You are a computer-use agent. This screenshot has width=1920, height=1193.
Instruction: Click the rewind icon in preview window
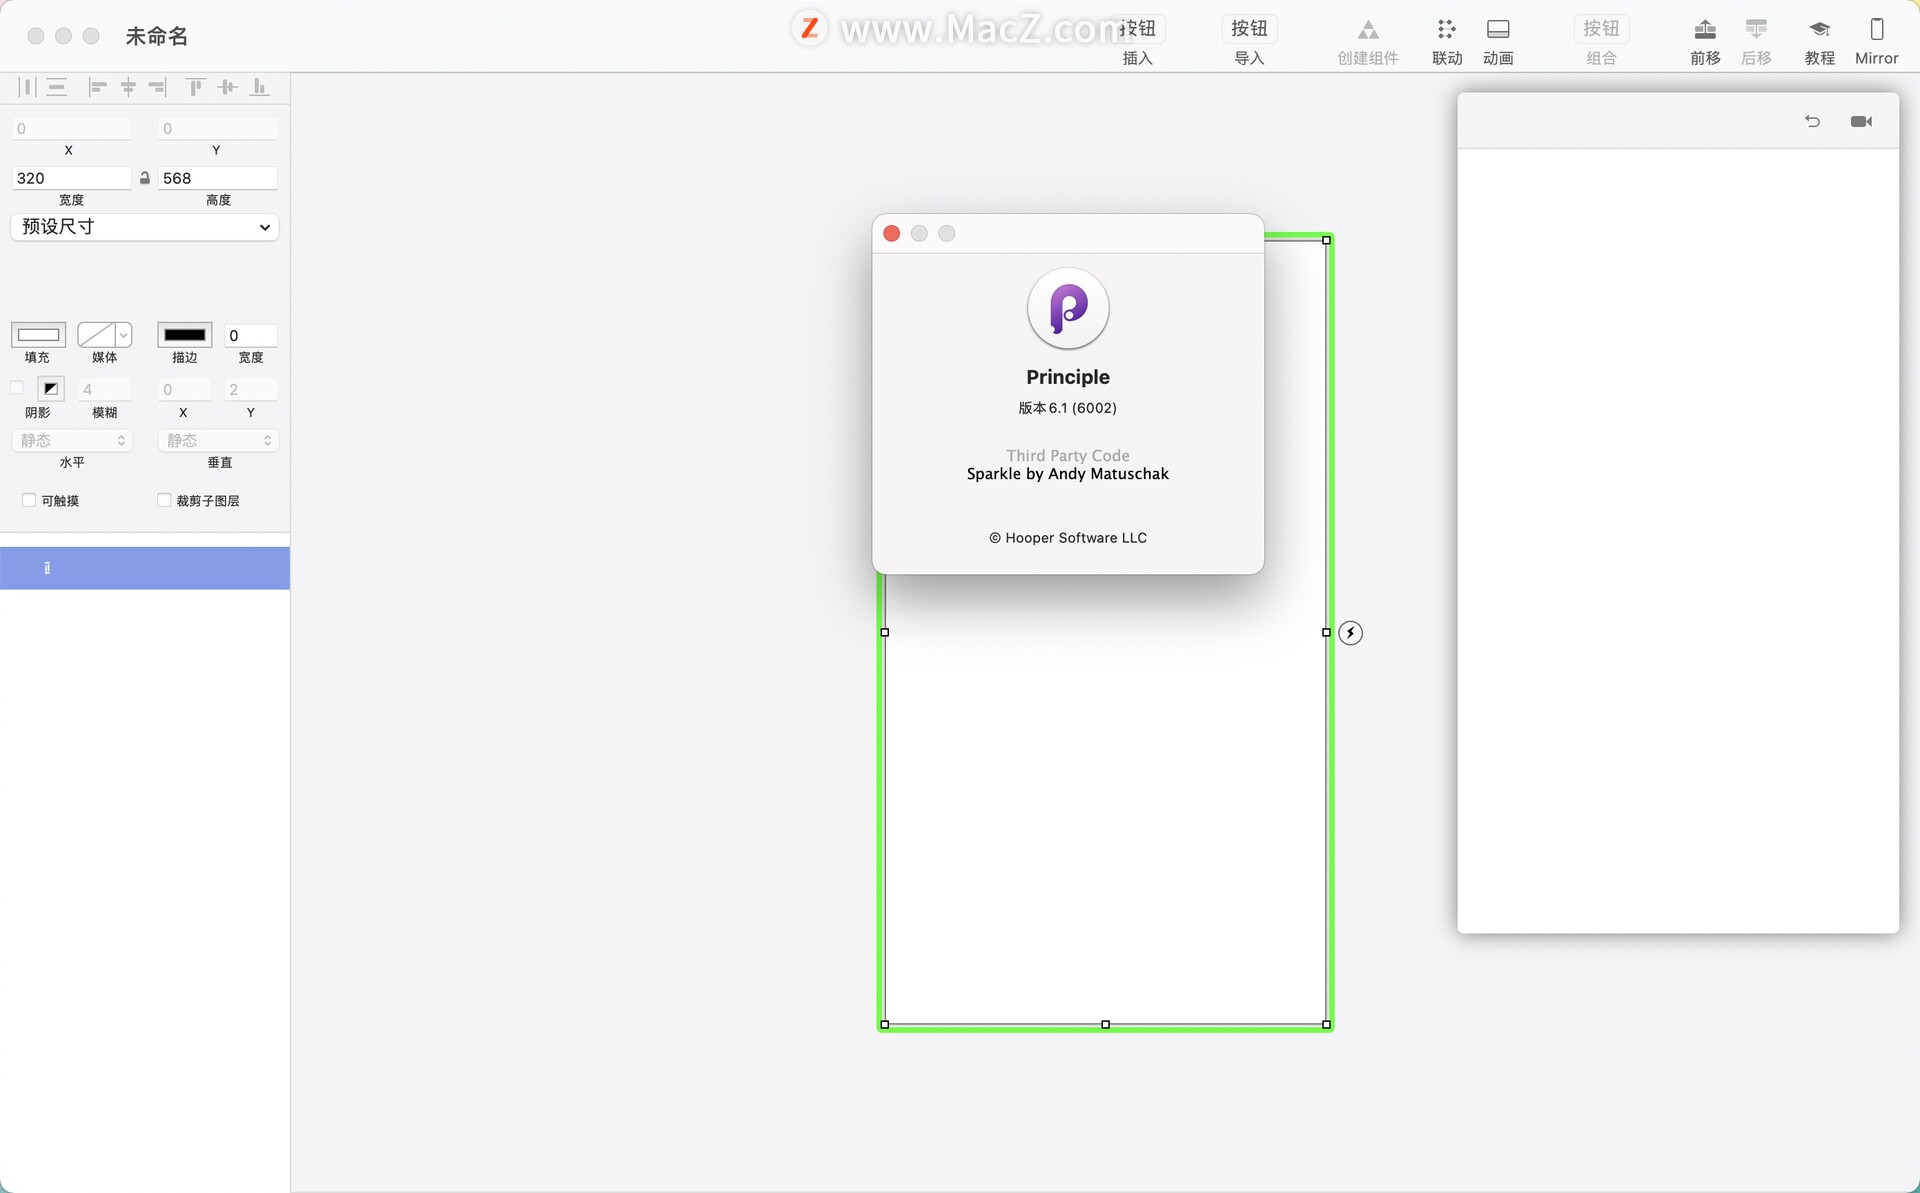(1813, 121)
